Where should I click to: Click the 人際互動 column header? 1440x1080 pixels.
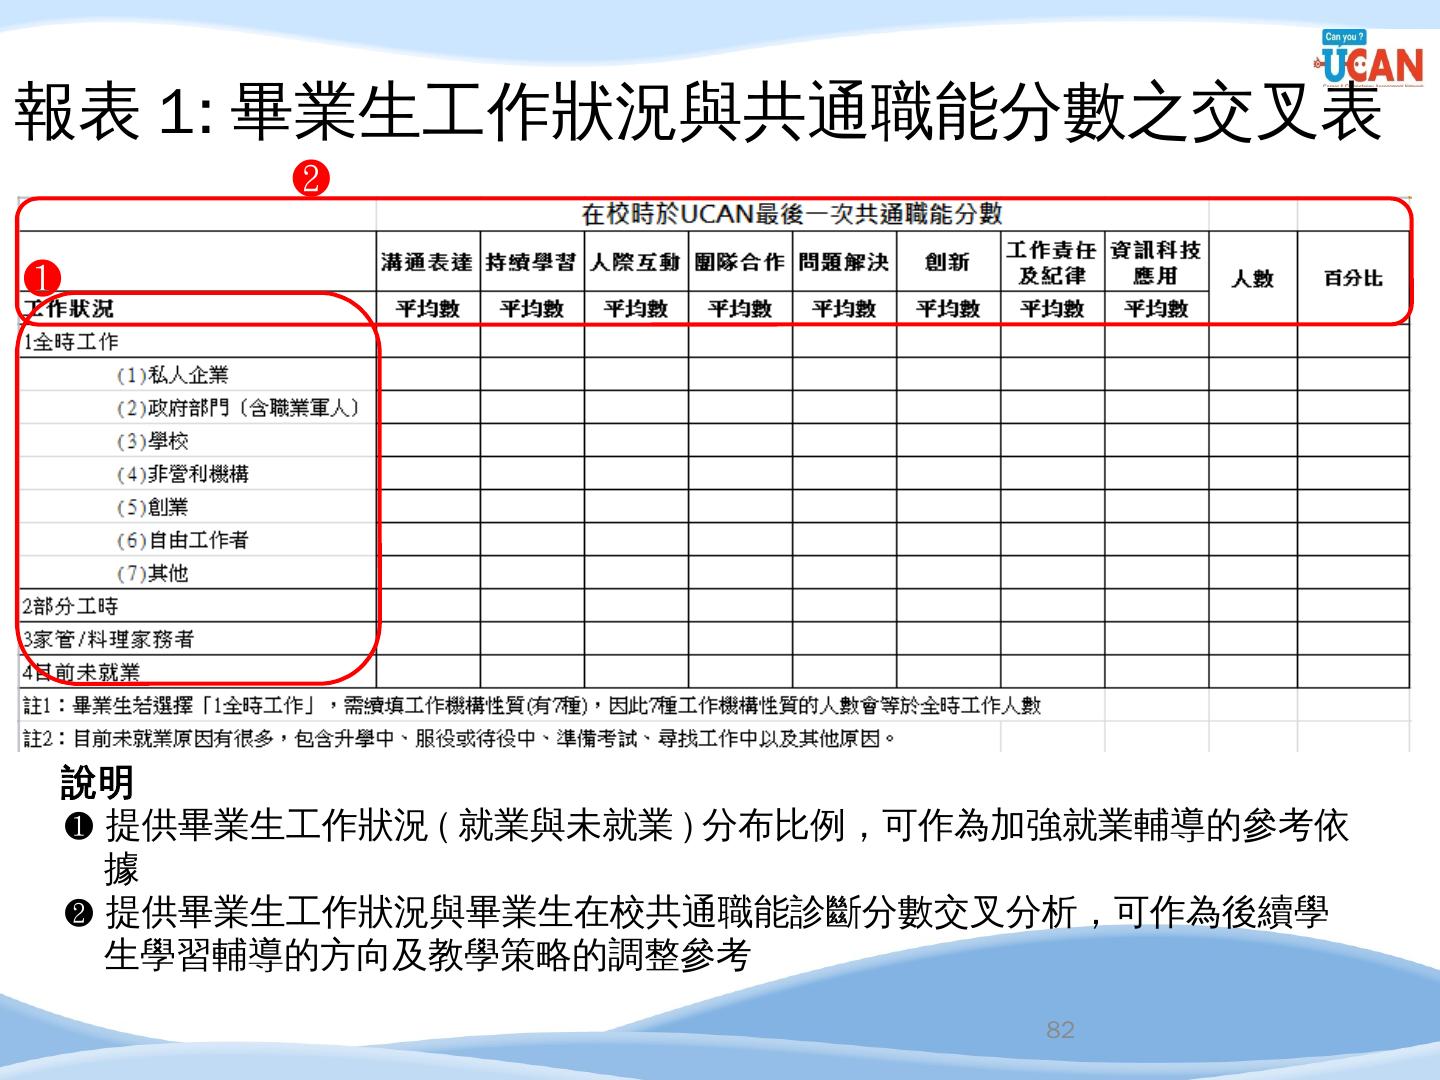click(636, 263)
